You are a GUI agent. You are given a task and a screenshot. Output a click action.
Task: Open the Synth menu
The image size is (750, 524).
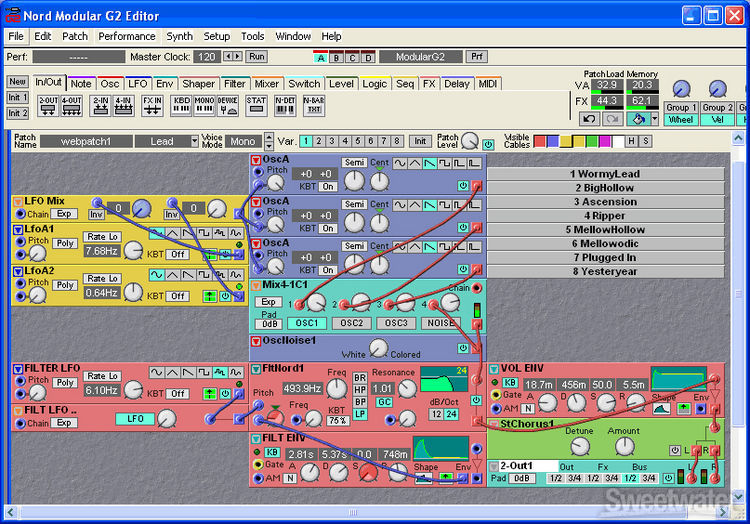(179, 36)
